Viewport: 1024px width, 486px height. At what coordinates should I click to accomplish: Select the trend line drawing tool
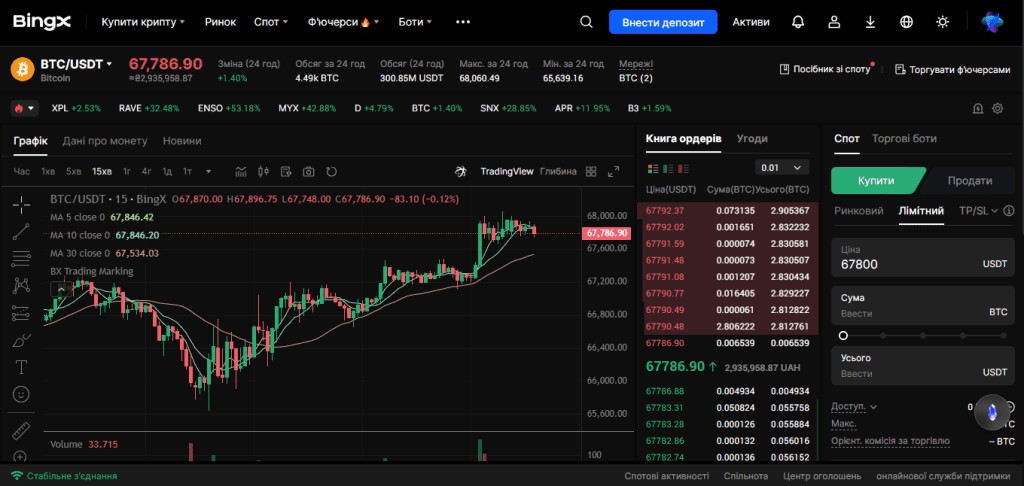21,231
